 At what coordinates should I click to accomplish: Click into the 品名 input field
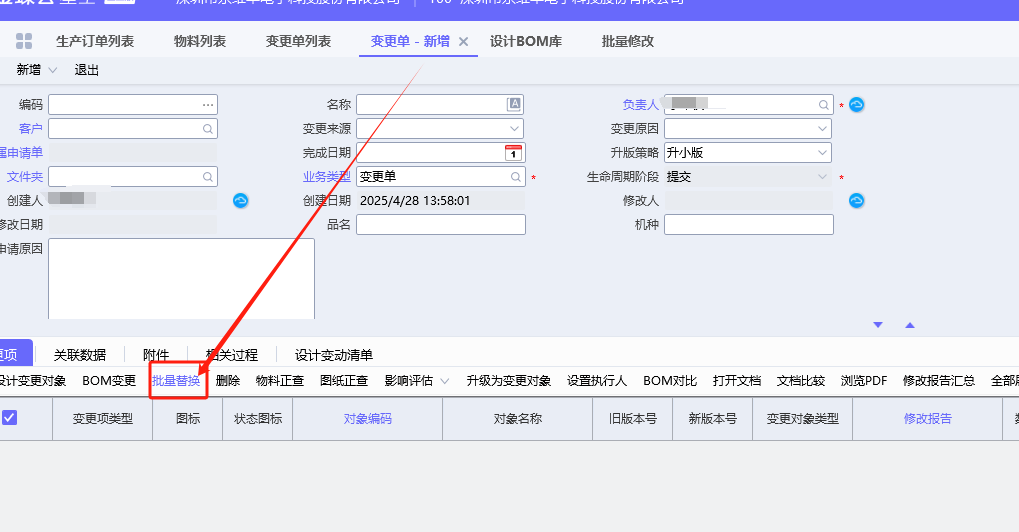click(x=440, y=225)
